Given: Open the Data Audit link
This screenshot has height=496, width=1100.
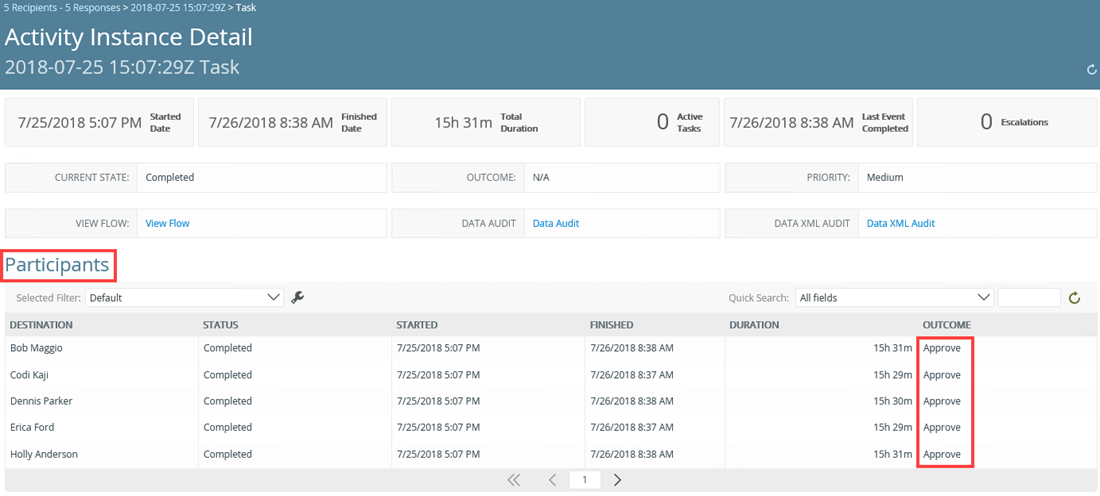Looking at the screenshot, I should (x=555, y=223).
